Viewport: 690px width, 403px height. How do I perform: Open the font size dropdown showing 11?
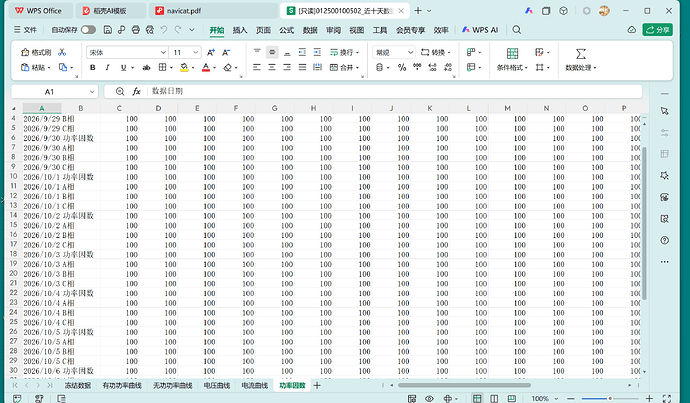(195, 52)
